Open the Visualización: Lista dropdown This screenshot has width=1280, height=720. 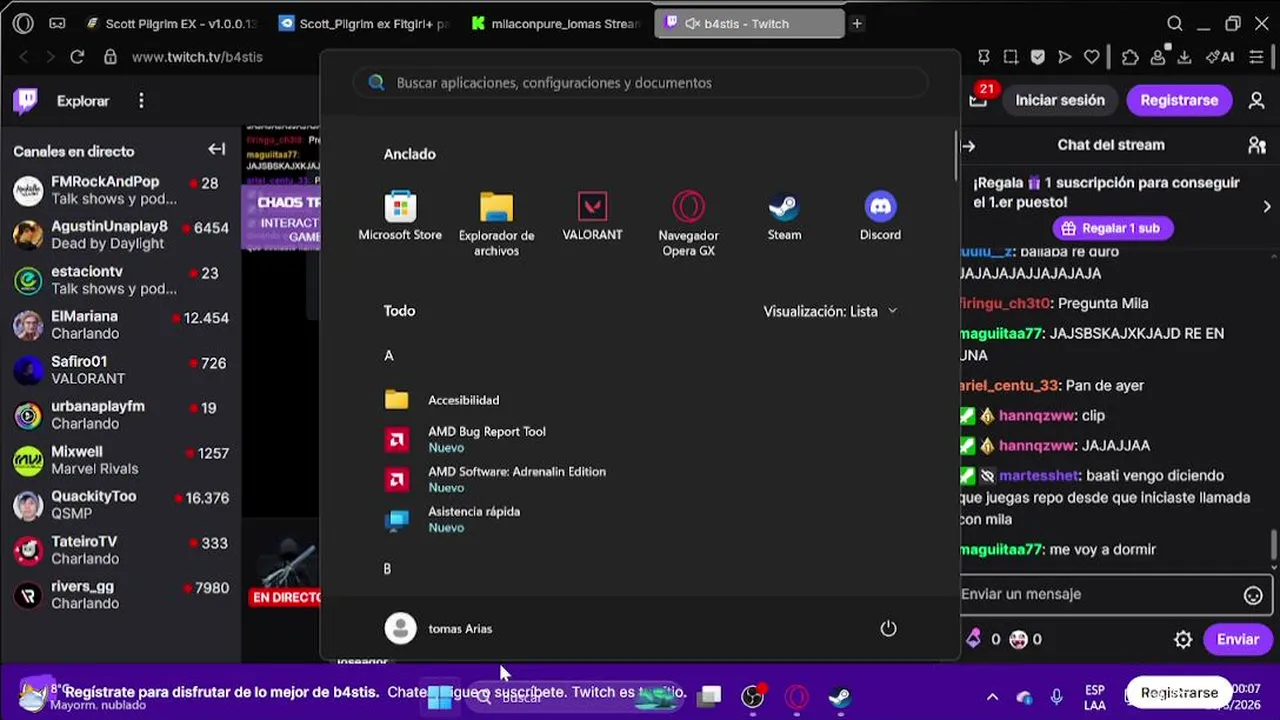[830, 311]
